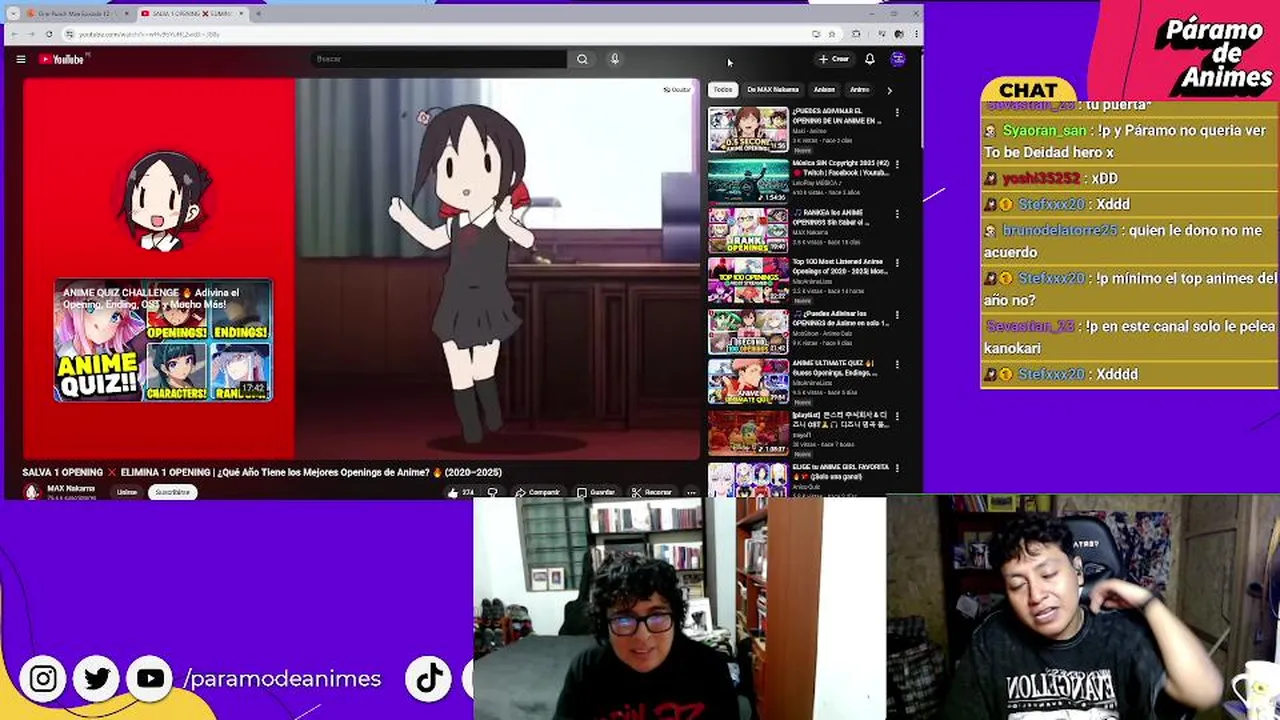1280x720 pixels.
Task: Open the 0.5 Second Anime Opening thumbnail
Action: (748, 130)
